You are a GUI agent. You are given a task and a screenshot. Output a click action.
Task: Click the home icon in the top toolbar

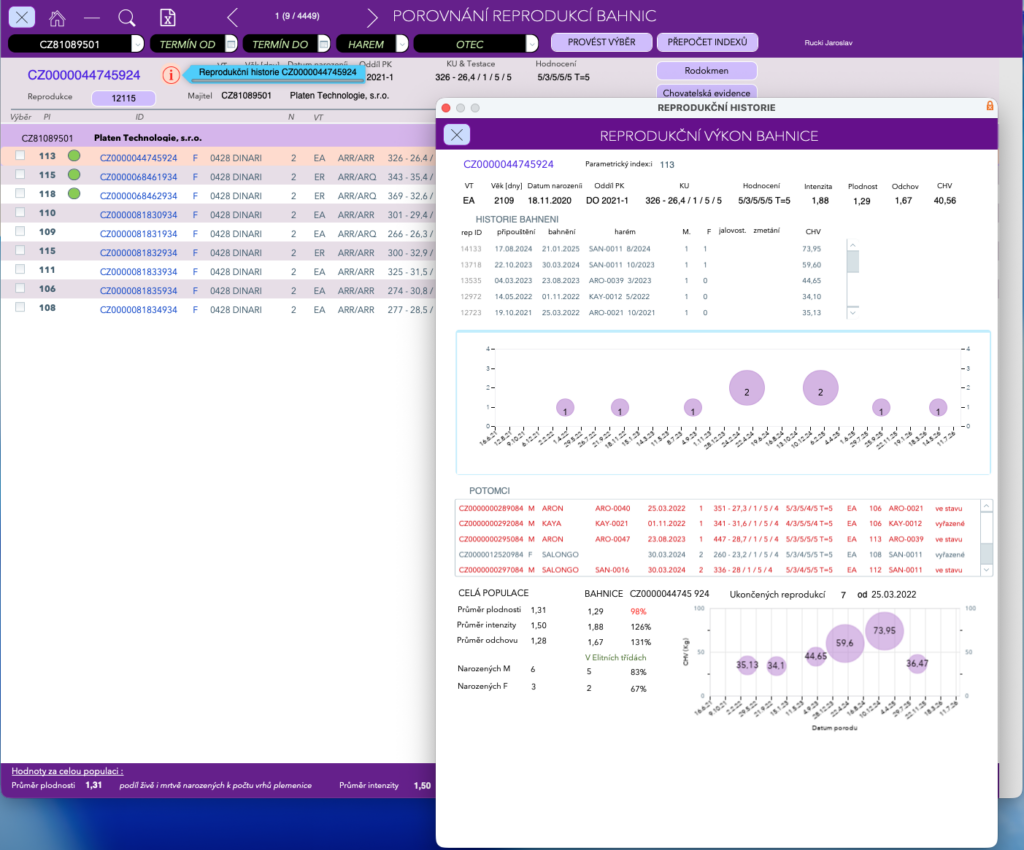click(x=57, y=18)
